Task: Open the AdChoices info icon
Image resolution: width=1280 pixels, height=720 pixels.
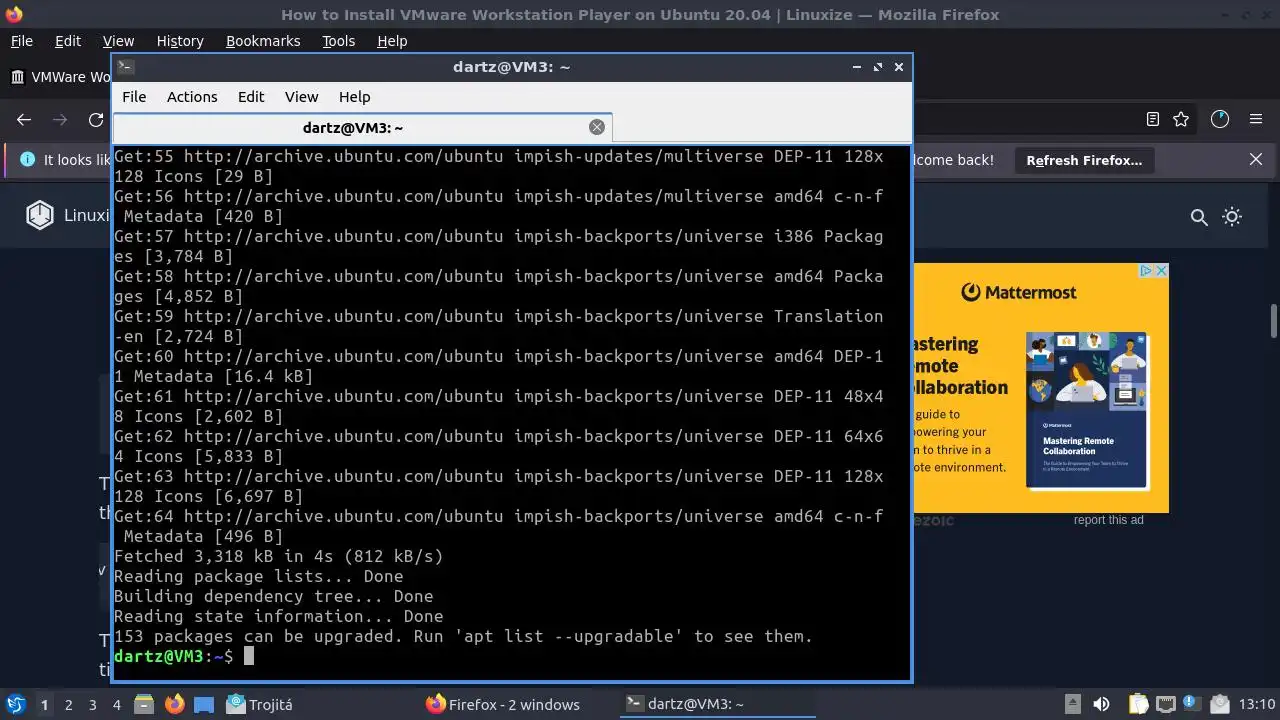Action: [1148, 271]
